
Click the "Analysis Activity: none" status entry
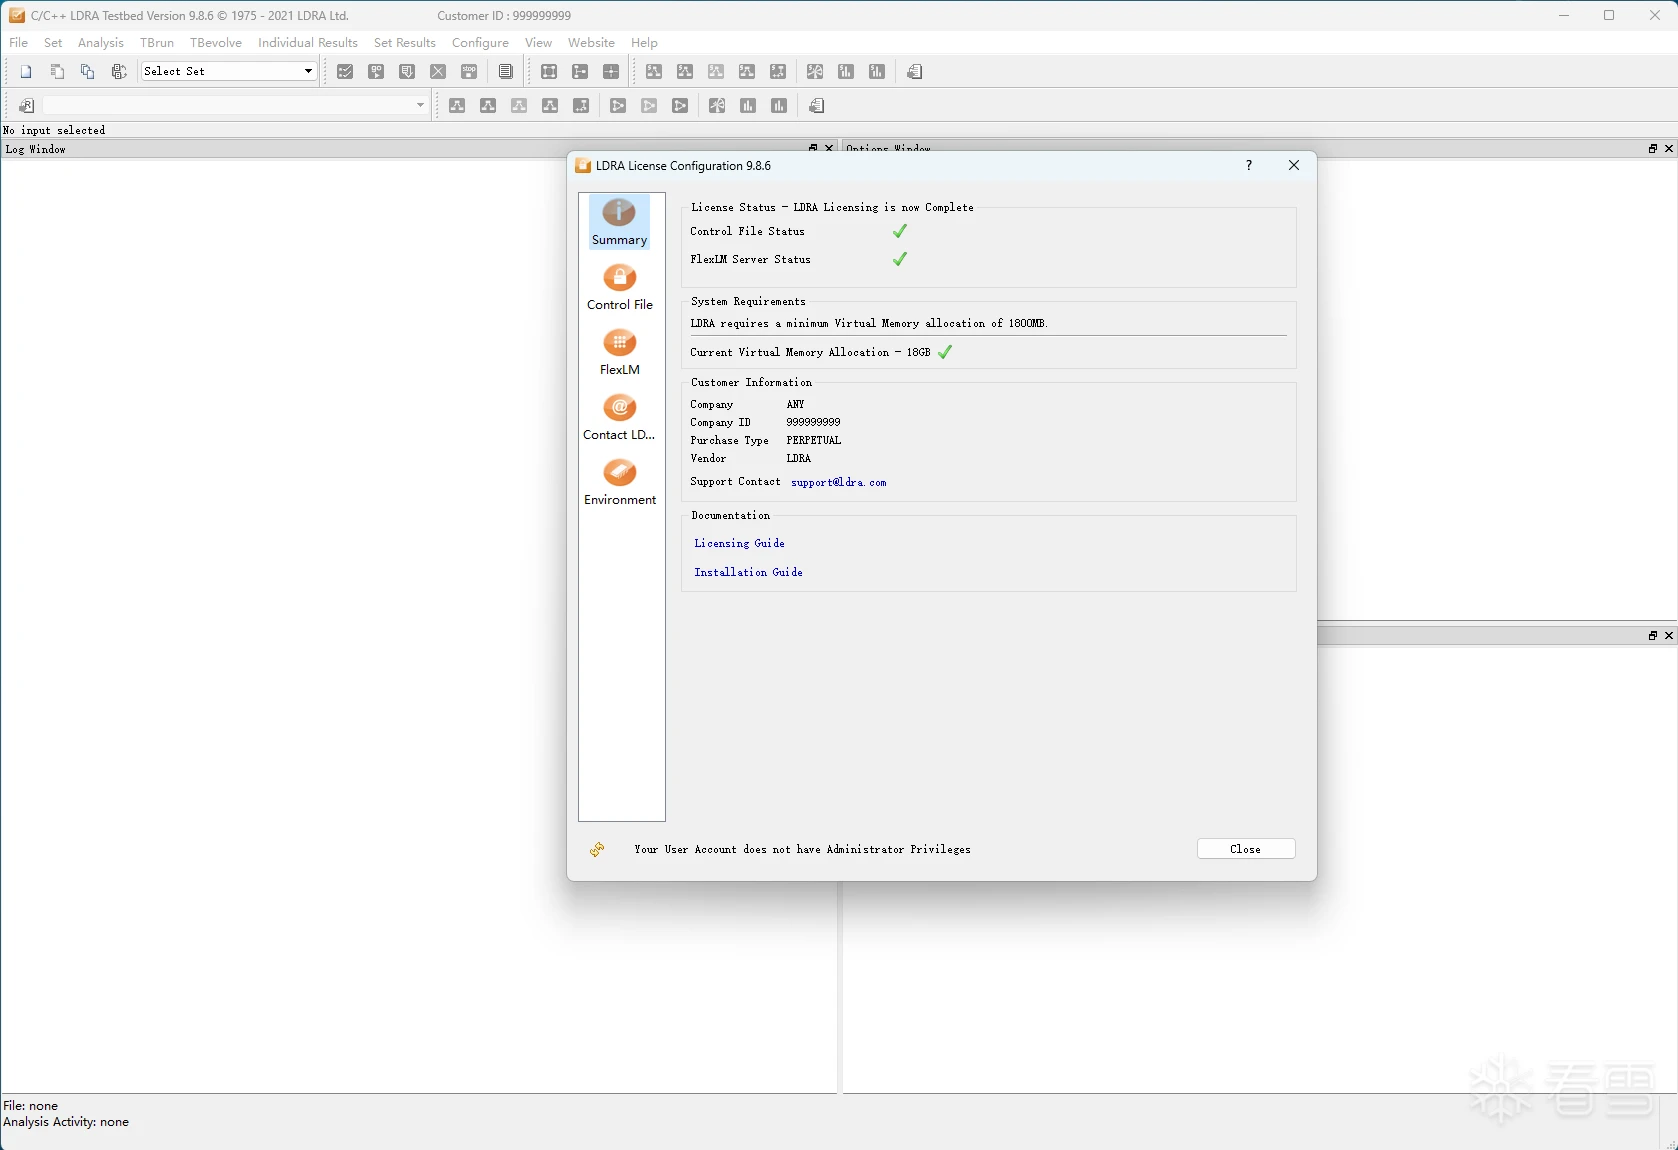[66, 1122]
